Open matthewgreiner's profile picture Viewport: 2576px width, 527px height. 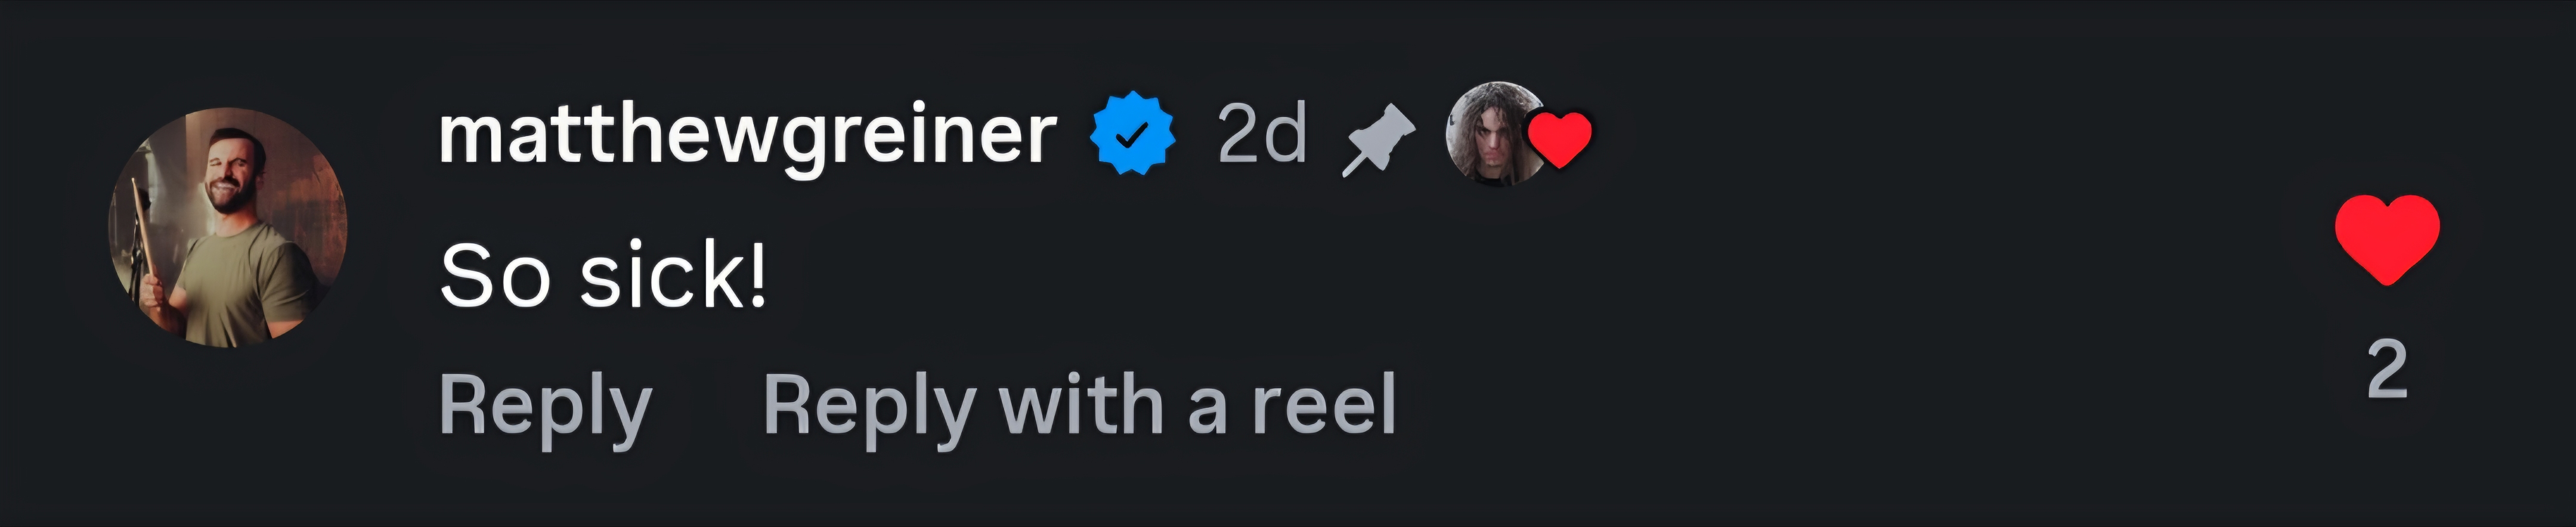coord(228,228)
